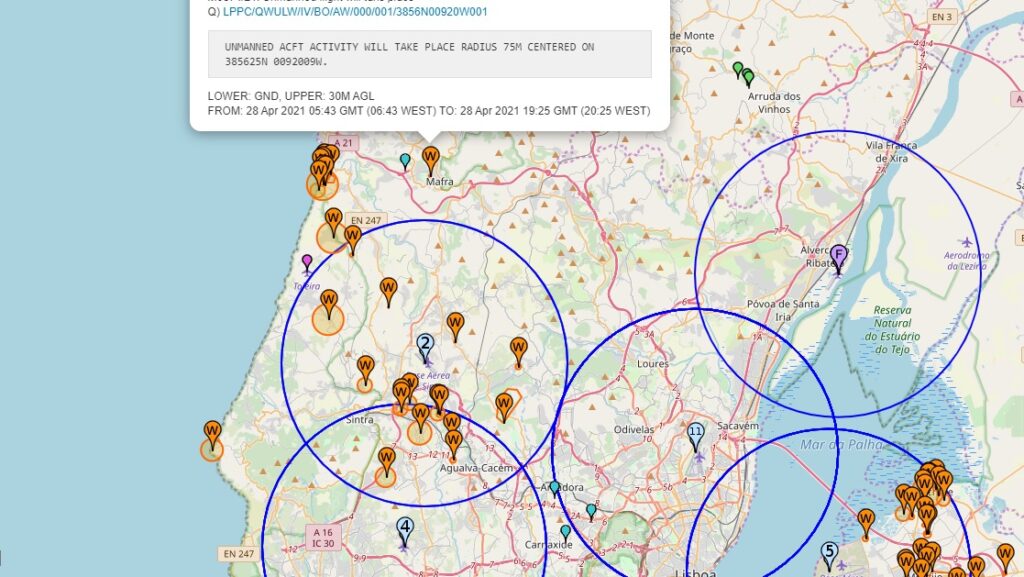Open the LPPC/QWULW NOTAM Q-code link
The height and width of the screenshot is (577, 1024).
click(x=355, y=12)
